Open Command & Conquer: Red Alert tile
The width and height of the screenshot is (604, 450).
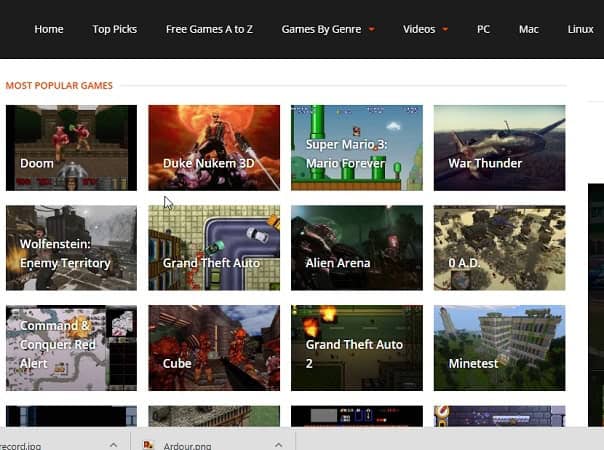tap(71, 348)
